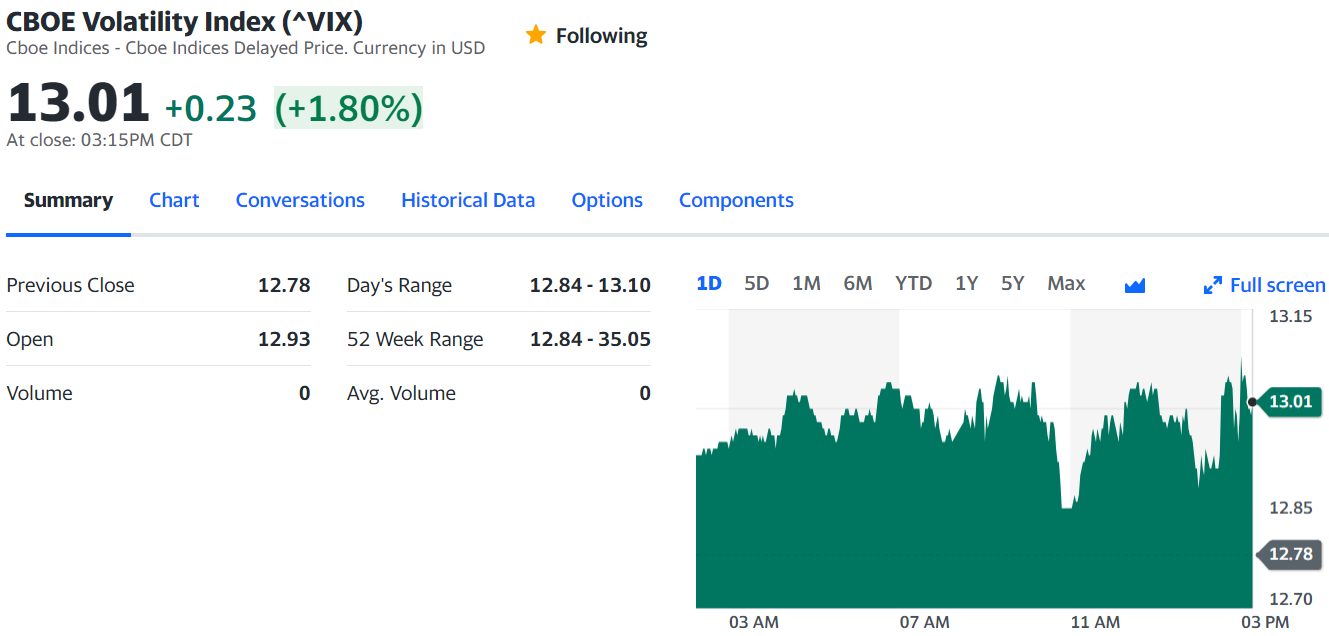The height and width of the screenshot is (636, 1329).
Task: Click the (+1.80%) percent change badge
Action: [349, 108]
